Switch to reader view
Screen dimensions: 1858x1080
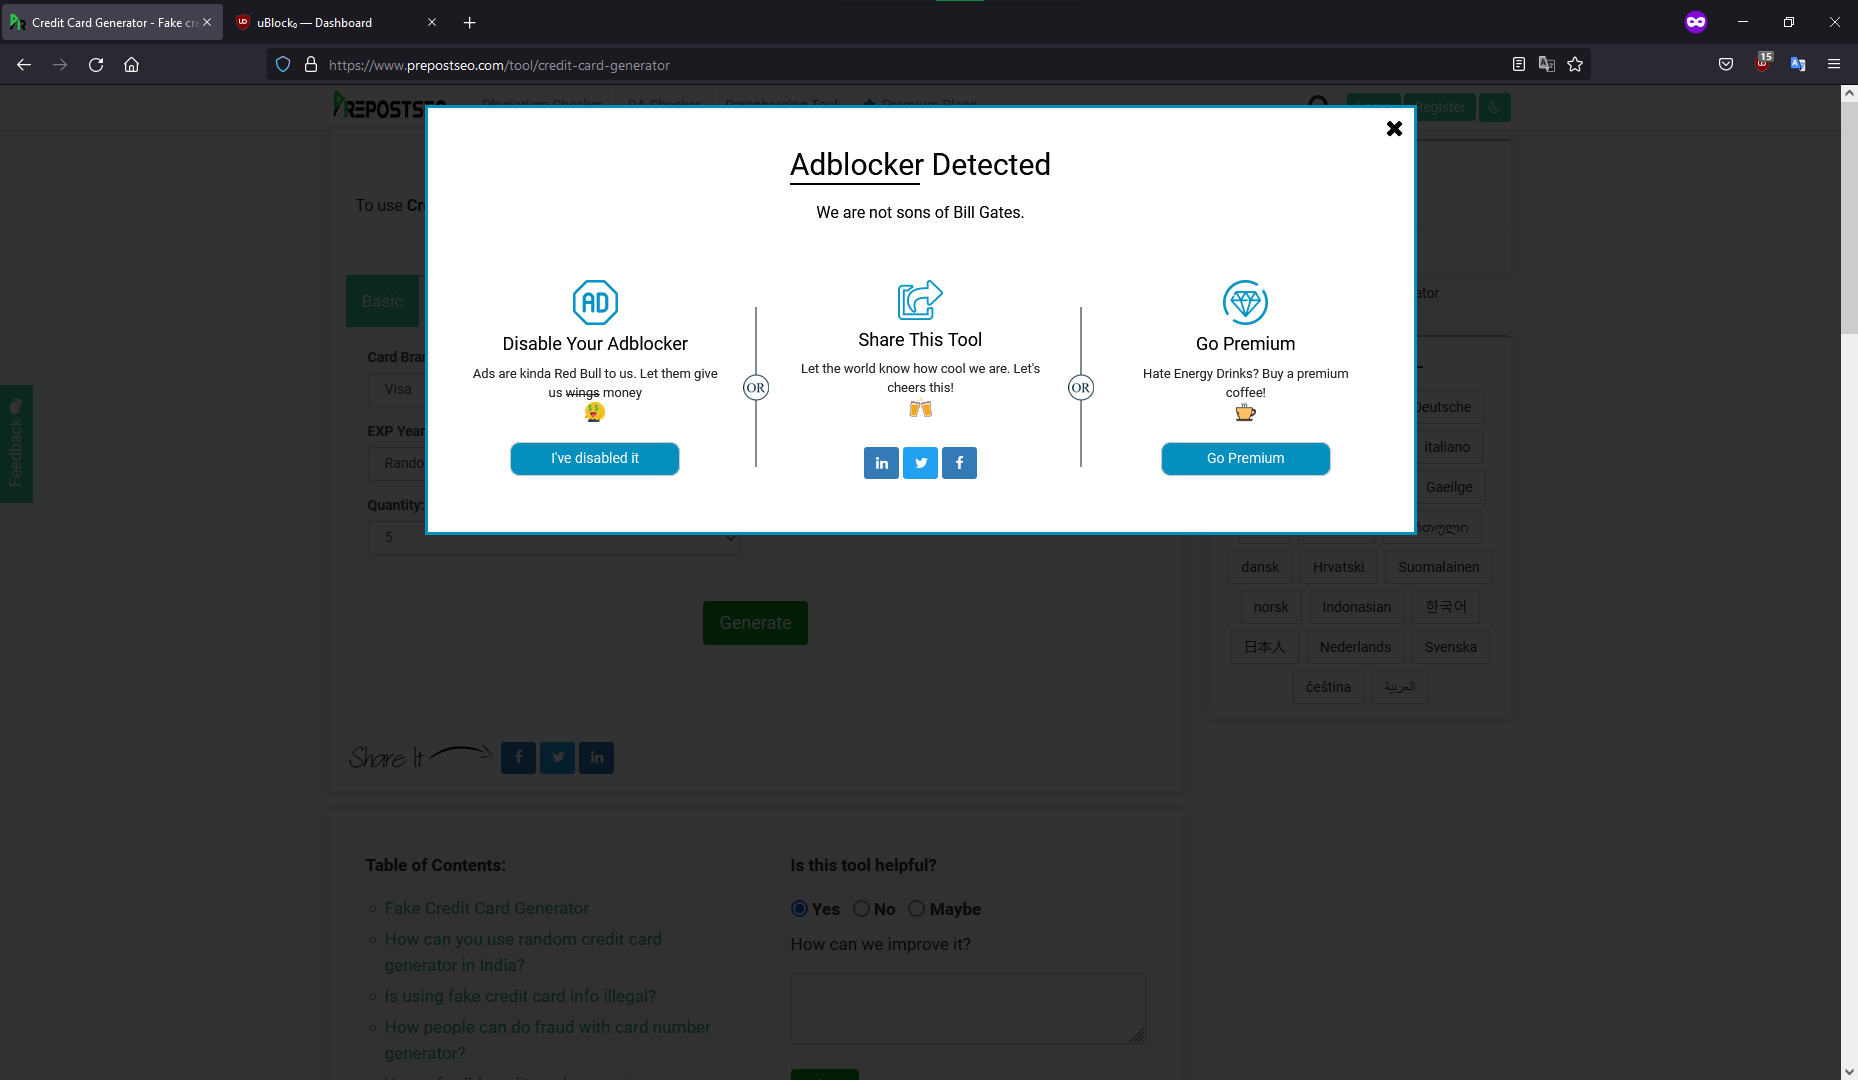[1518, 64]
